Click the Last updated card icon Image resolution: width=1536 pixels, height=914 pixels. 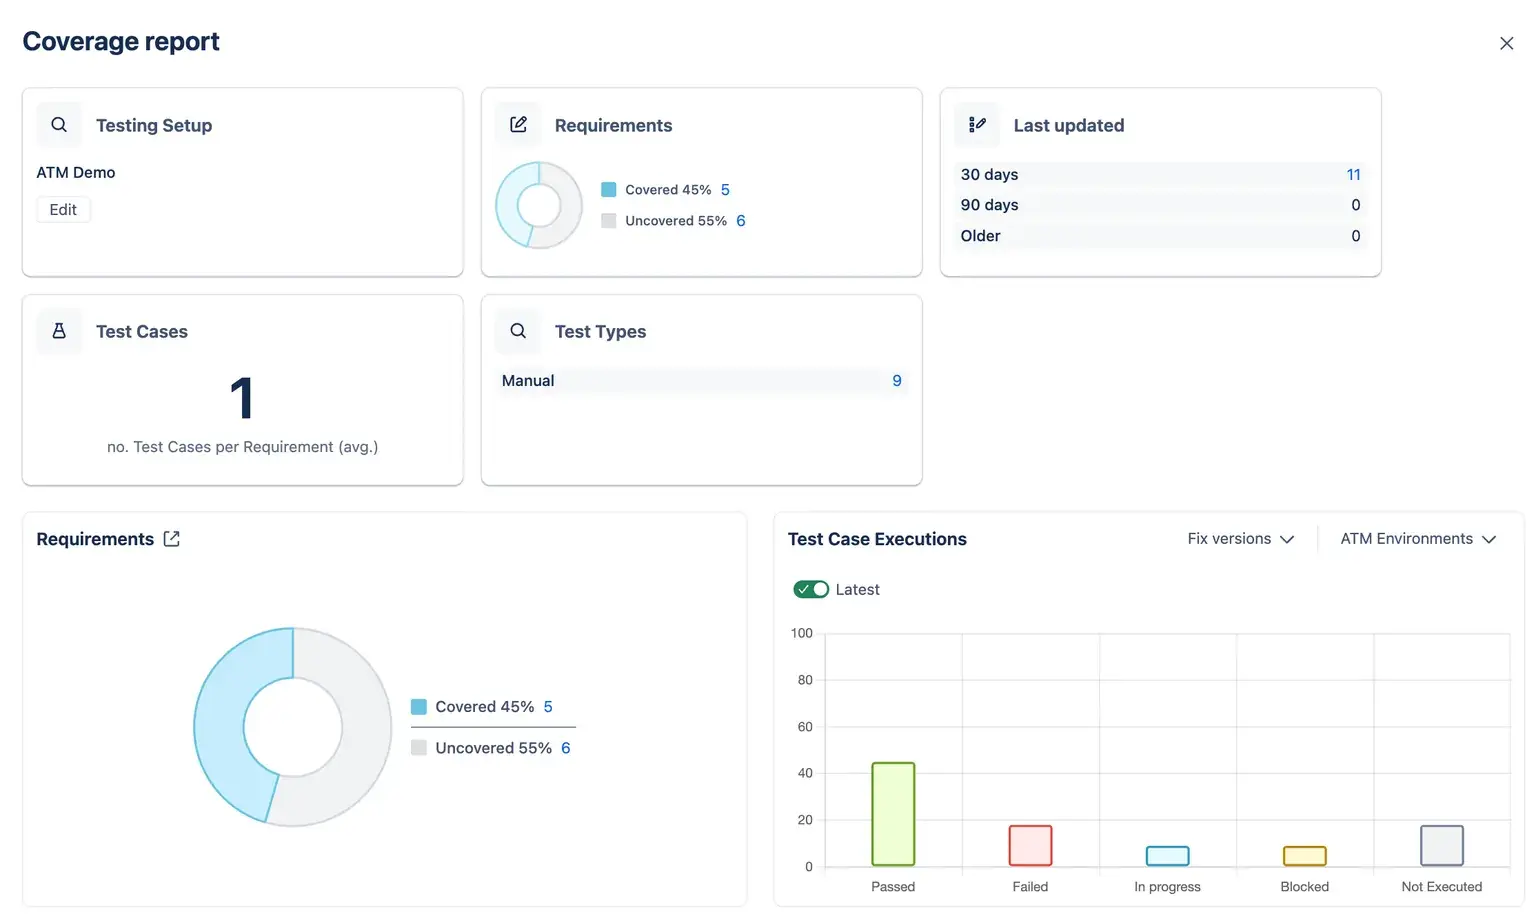click(977, 125)
